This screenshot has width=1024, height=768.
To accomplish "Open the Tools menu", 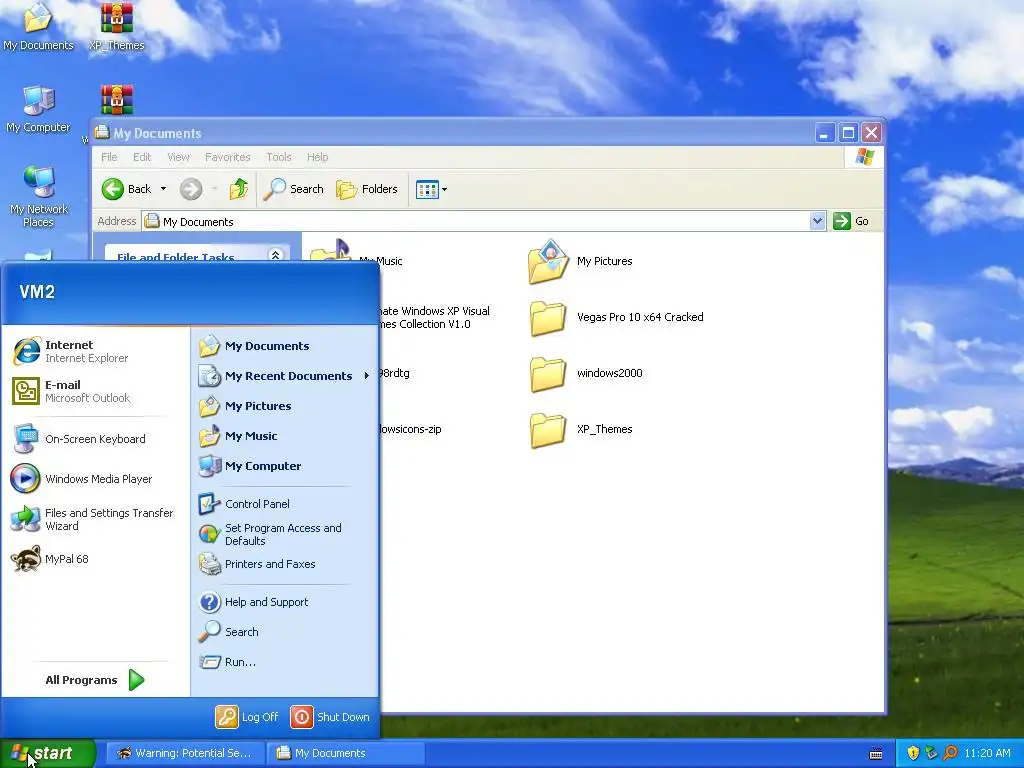I will [278, 157].
